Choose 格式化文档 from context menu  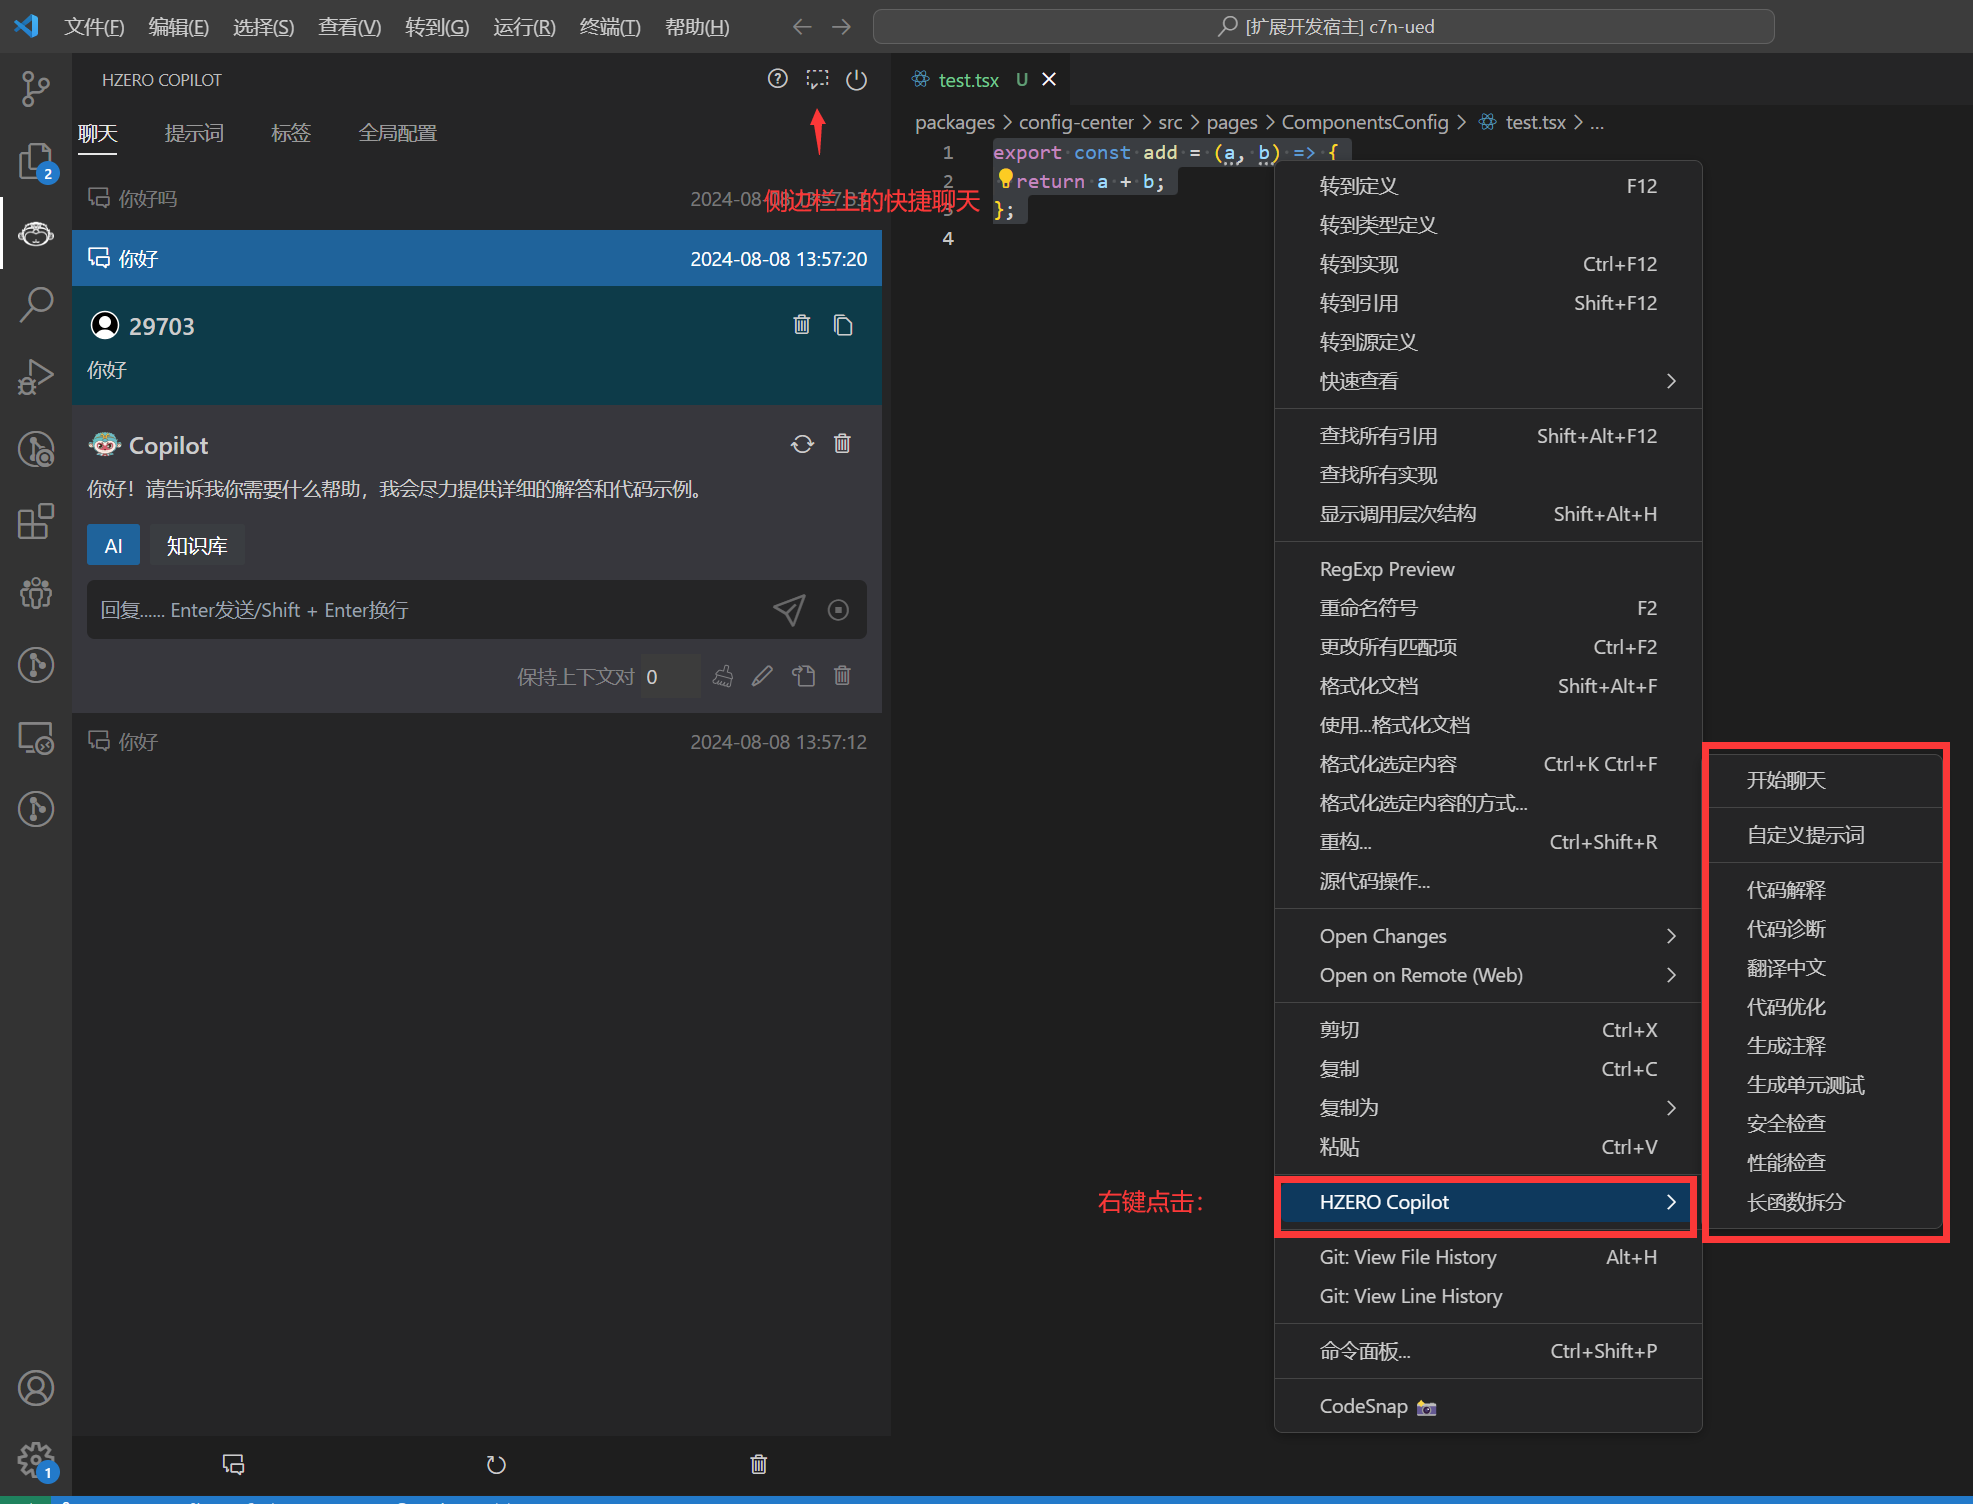pyautogui.click(x=1488, y=686)
